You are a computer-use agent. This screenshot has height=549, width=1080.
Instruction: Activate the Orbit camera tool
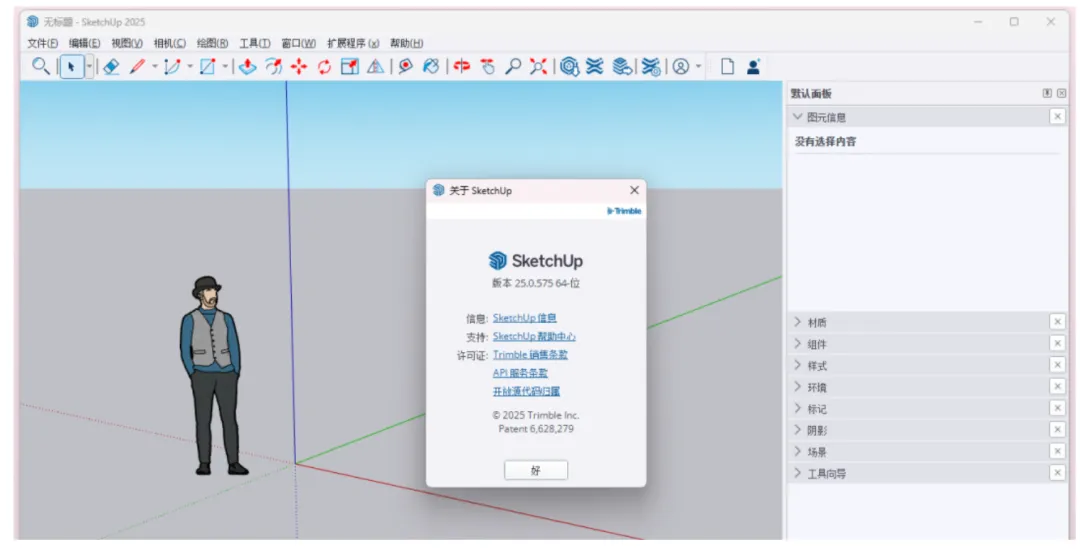pos(461,66)
